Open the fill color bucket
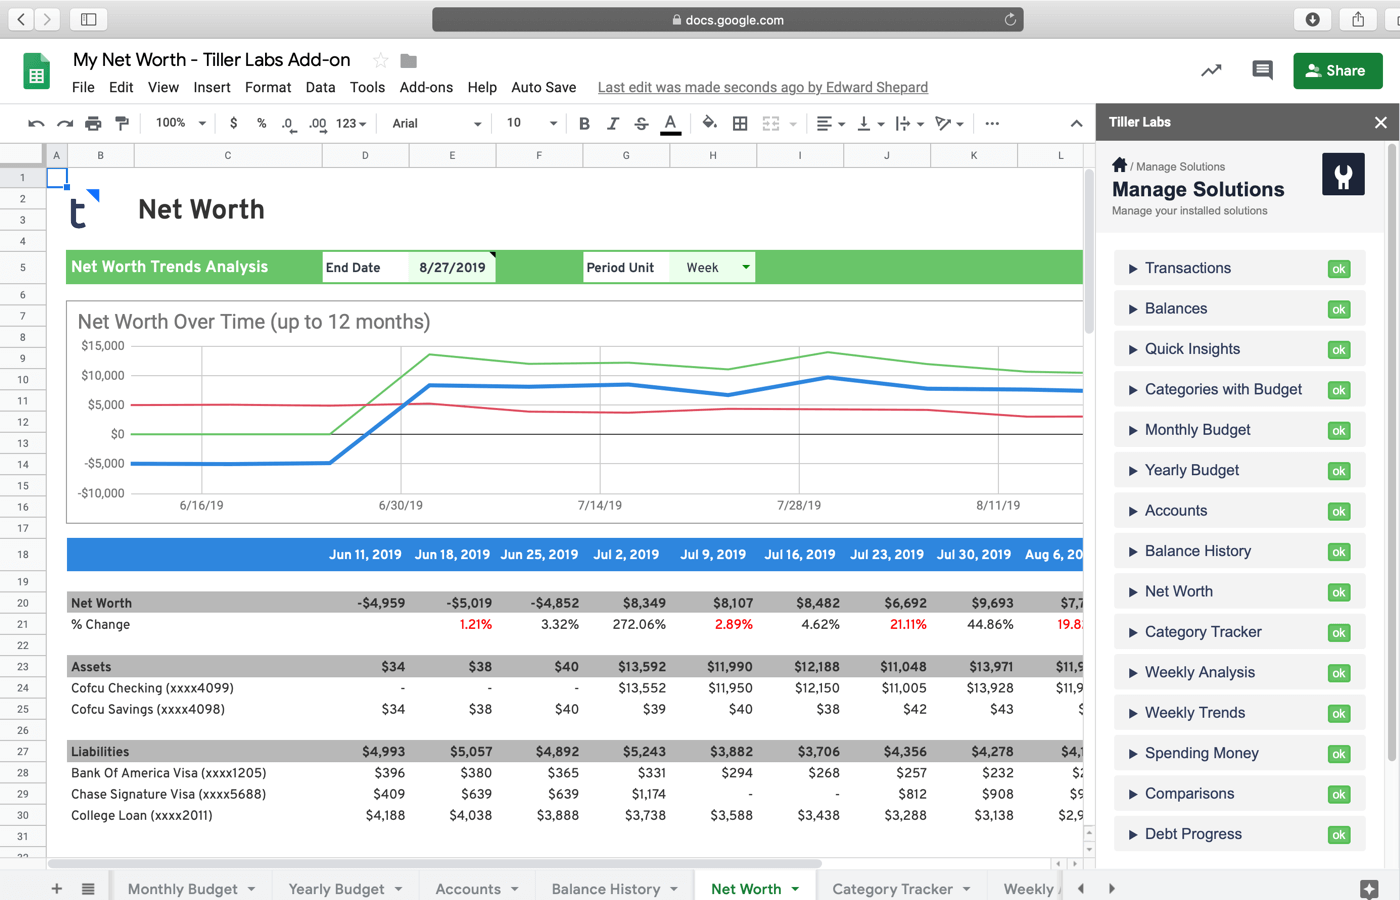 [709, 124]
